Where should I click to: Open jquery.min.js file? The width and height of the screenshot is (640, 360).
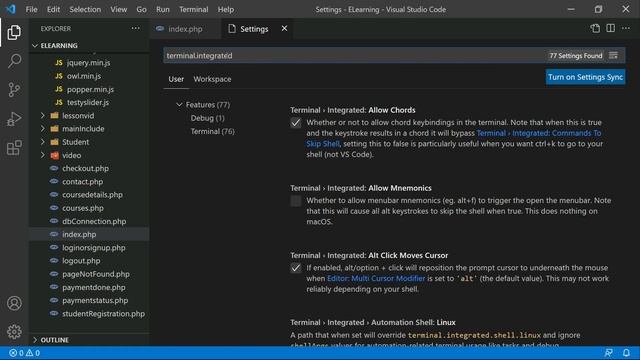pos(89,63)
